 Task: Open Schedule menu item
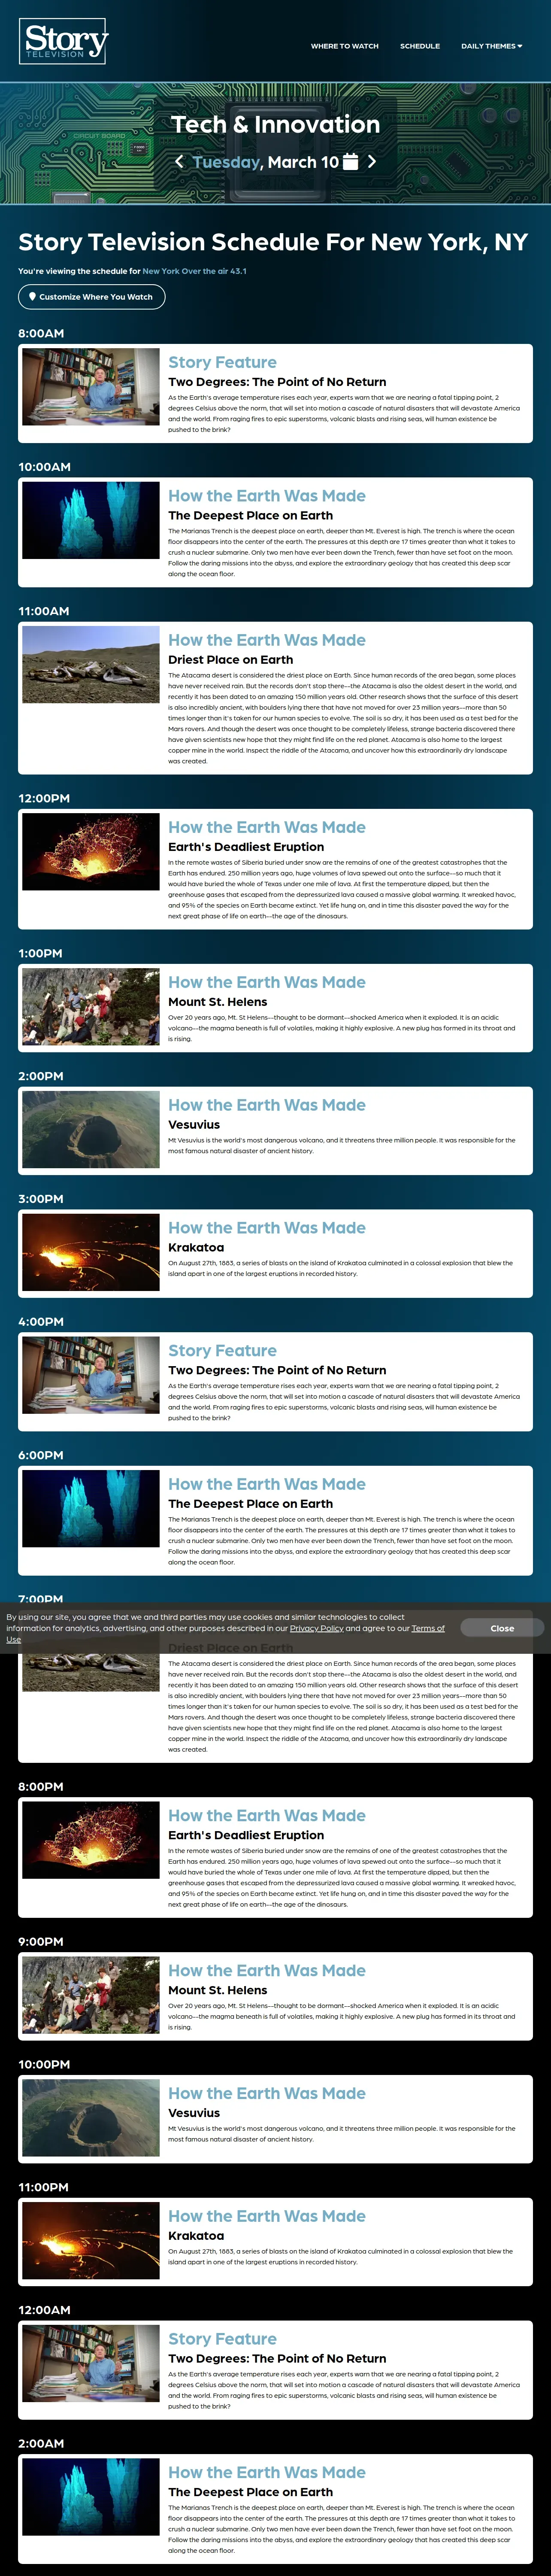420,46
